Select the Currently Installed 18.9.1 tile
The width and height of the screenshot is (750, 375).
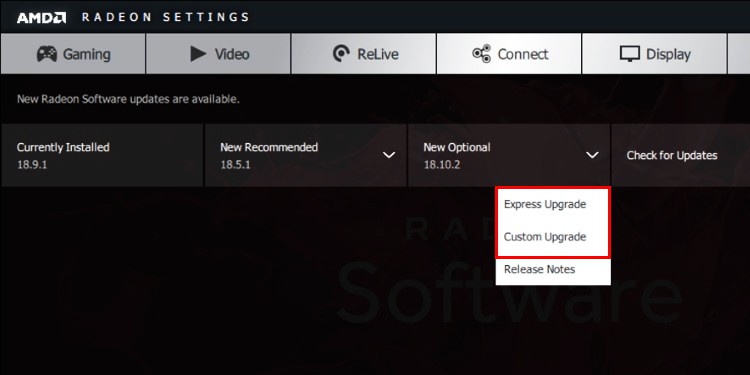[x=102, y=155]
